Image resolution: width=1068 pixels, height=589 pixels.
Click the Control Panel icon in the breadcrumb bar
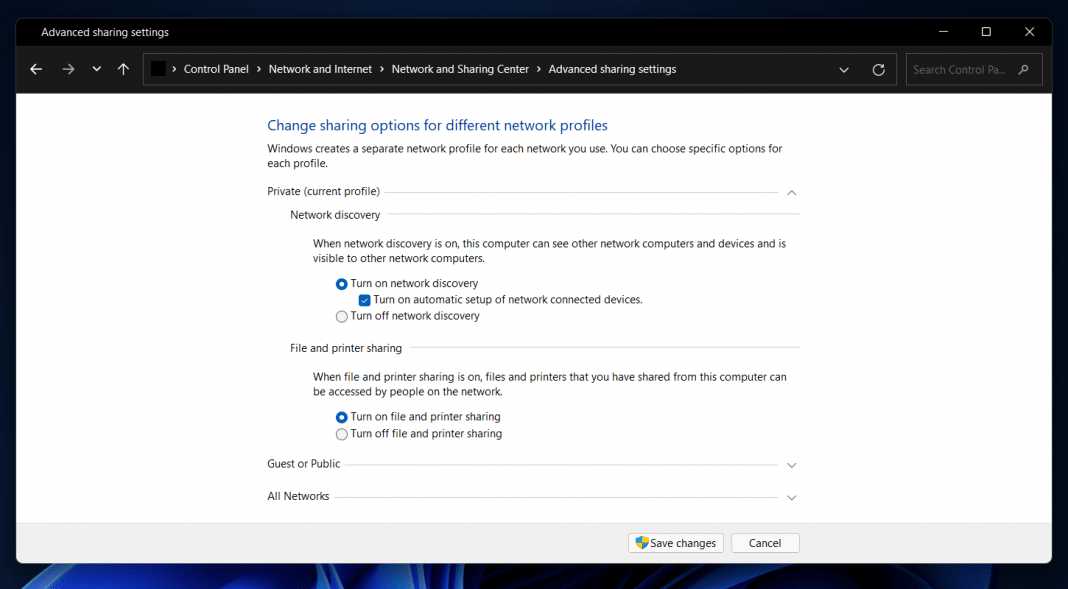160,69
